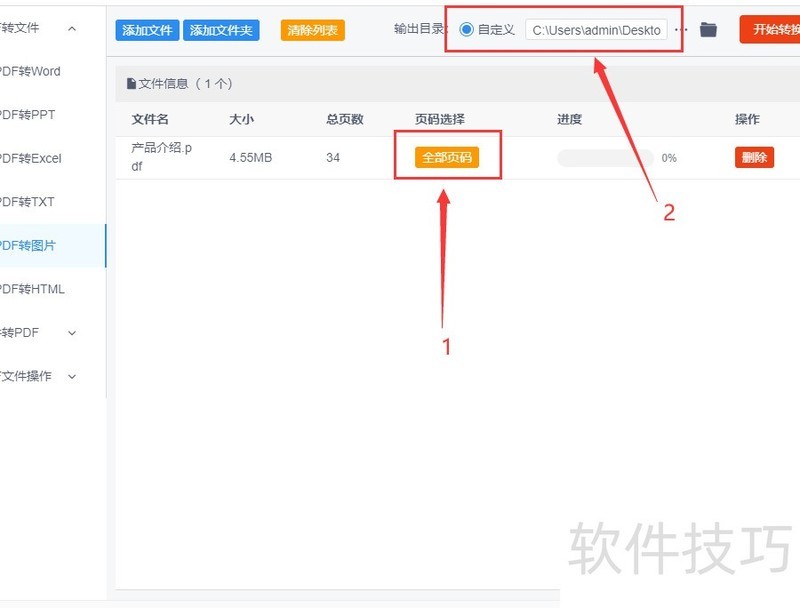Click the 页码选择 column header

440,119
